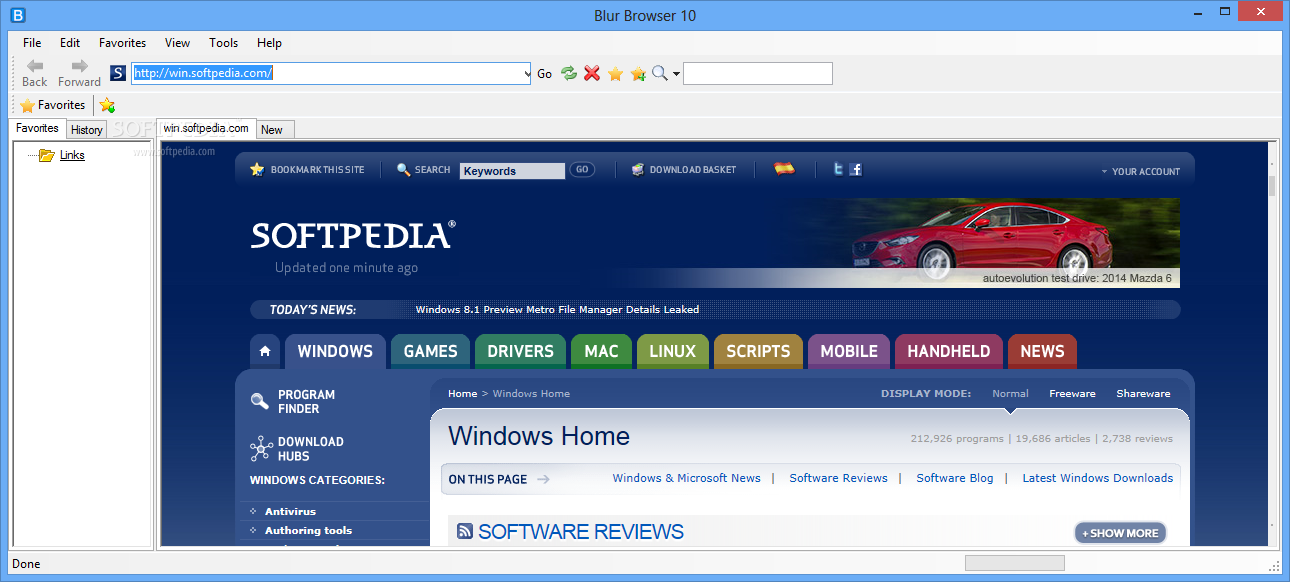
Task: Select the GAMES category tab
Action: tap(430, 351)
